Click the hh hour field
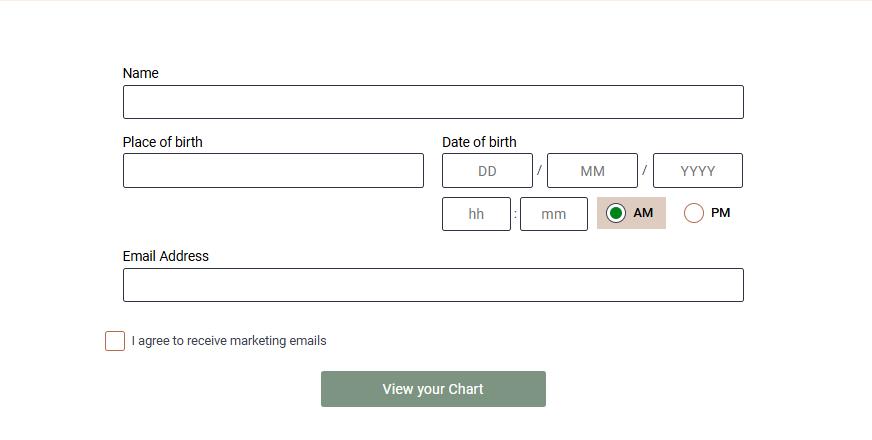Image resolution: width=872 pixels, height=440 pixels. [x=476, y=214]
